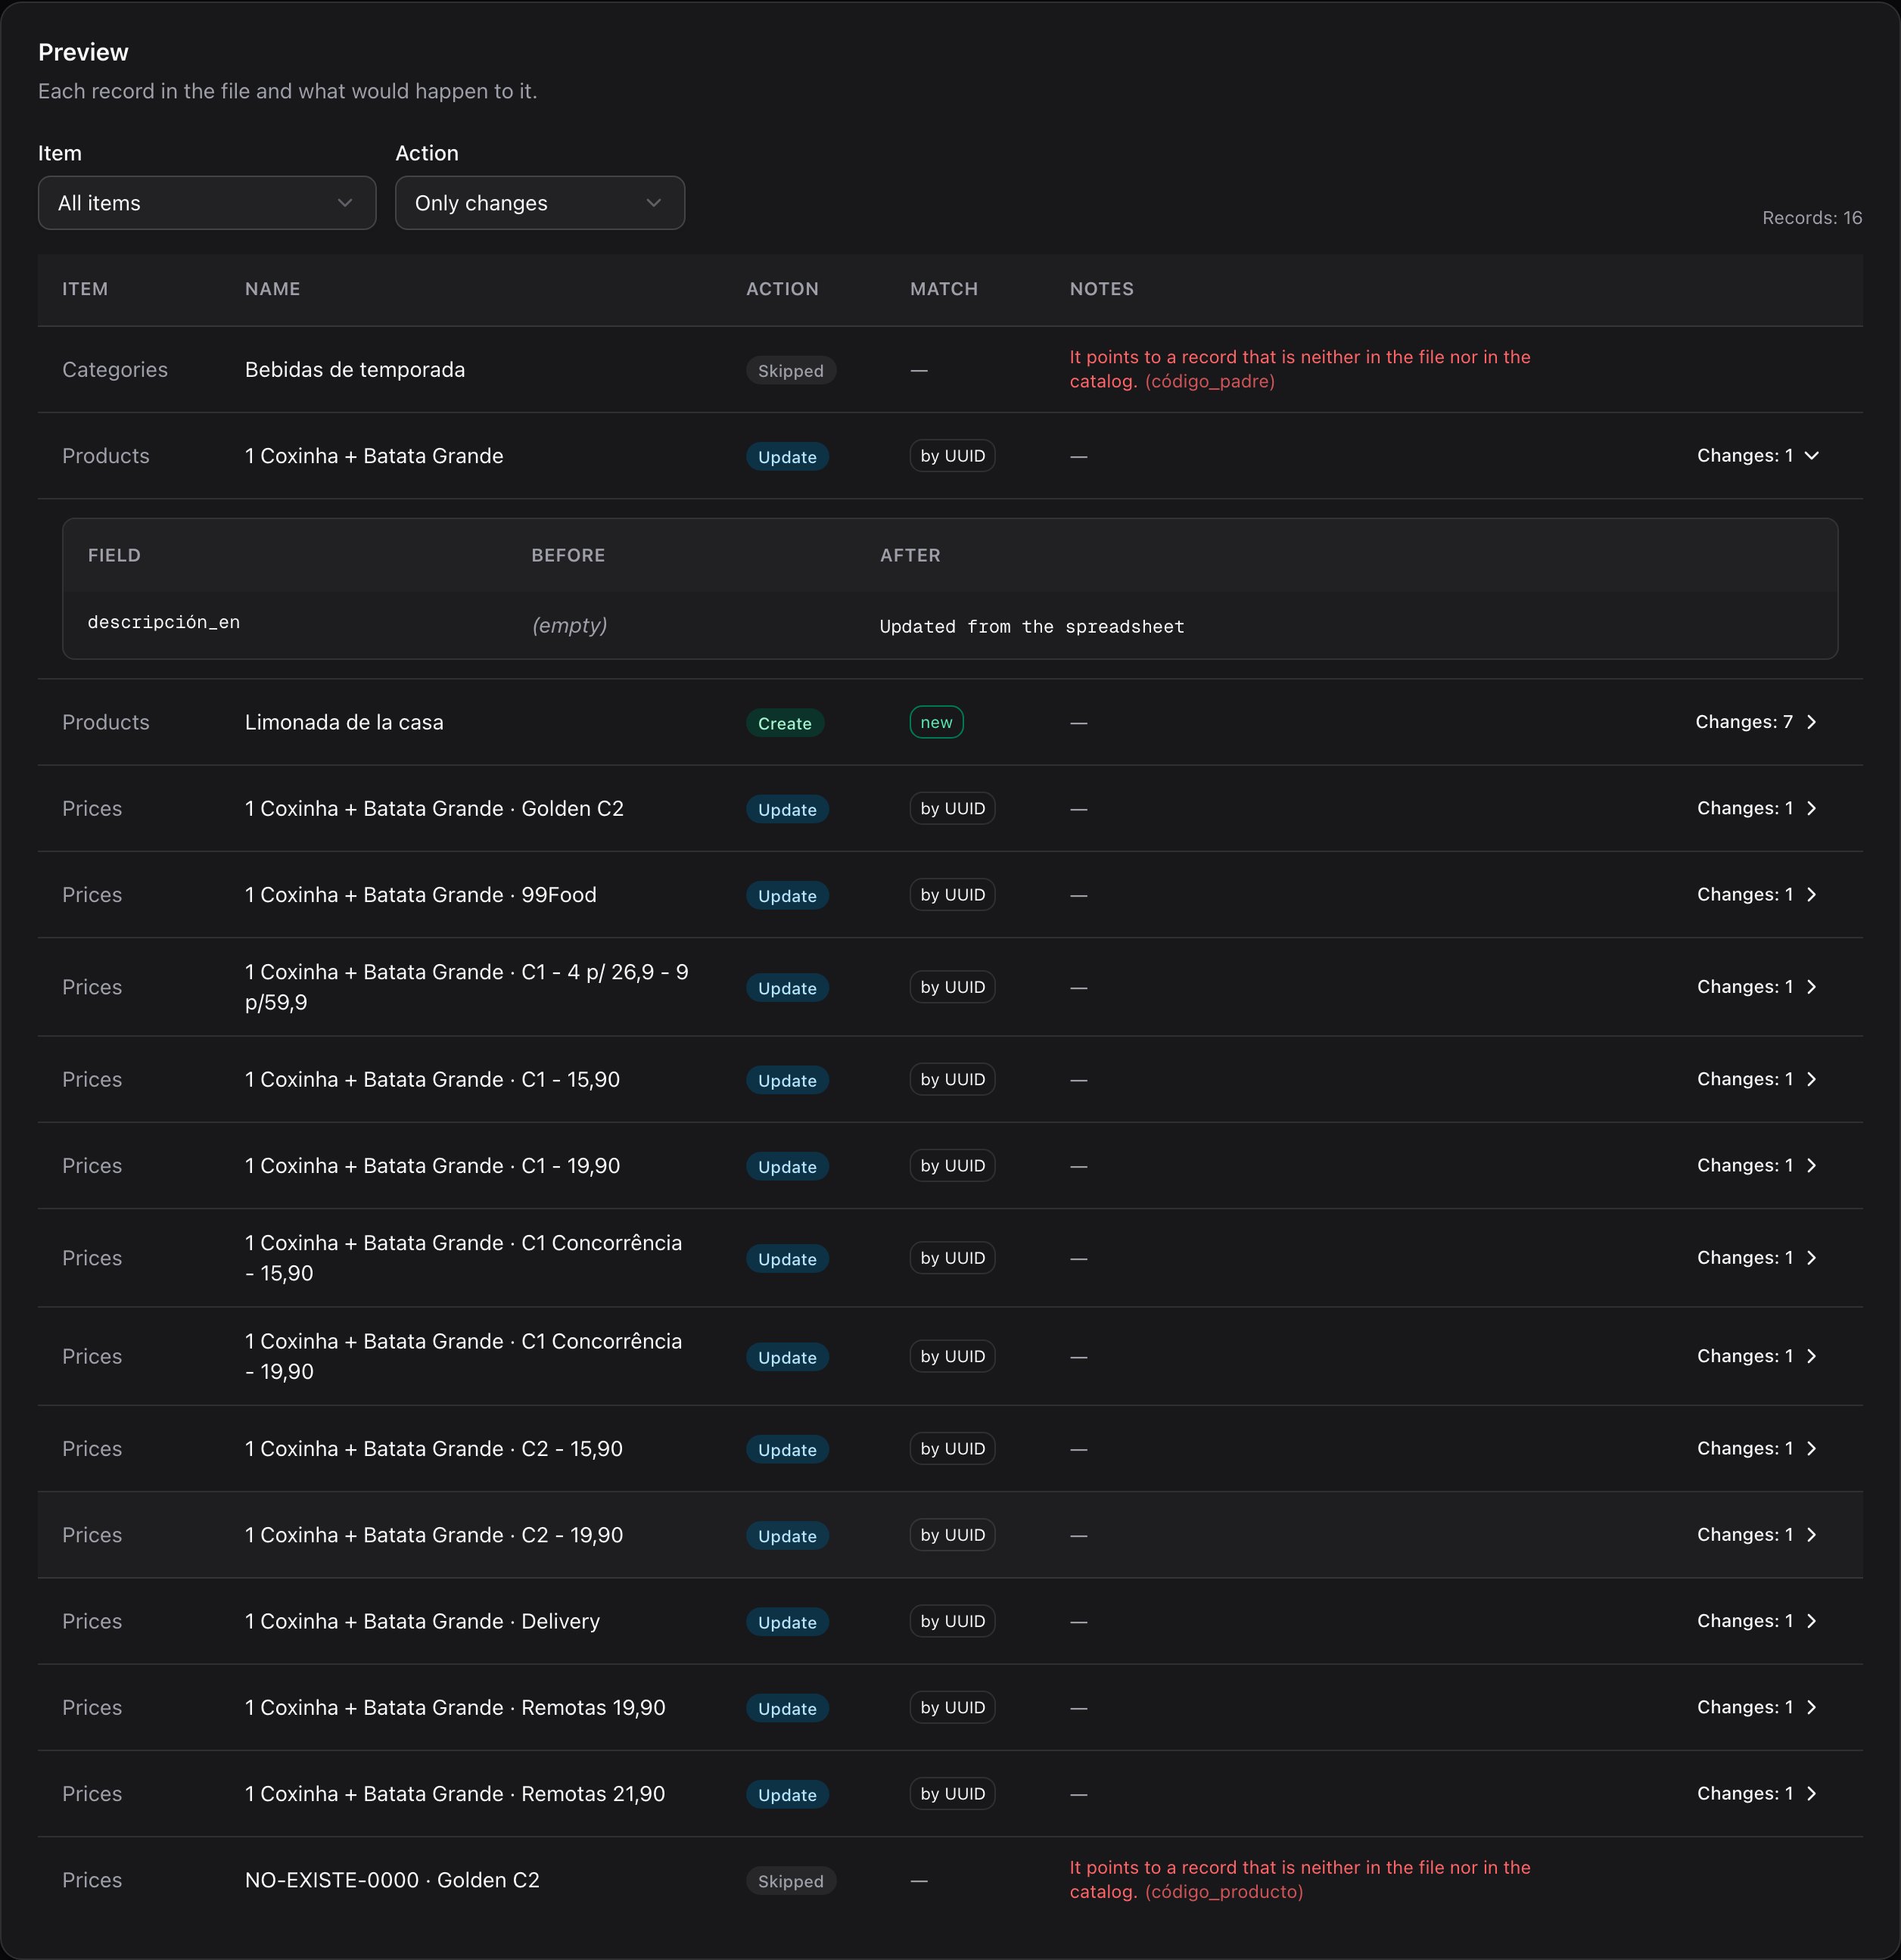Screen dimensions: 1901x1960
Task: Click 'by UUID' badge in Delivery row
Action: pos(952,1621)
